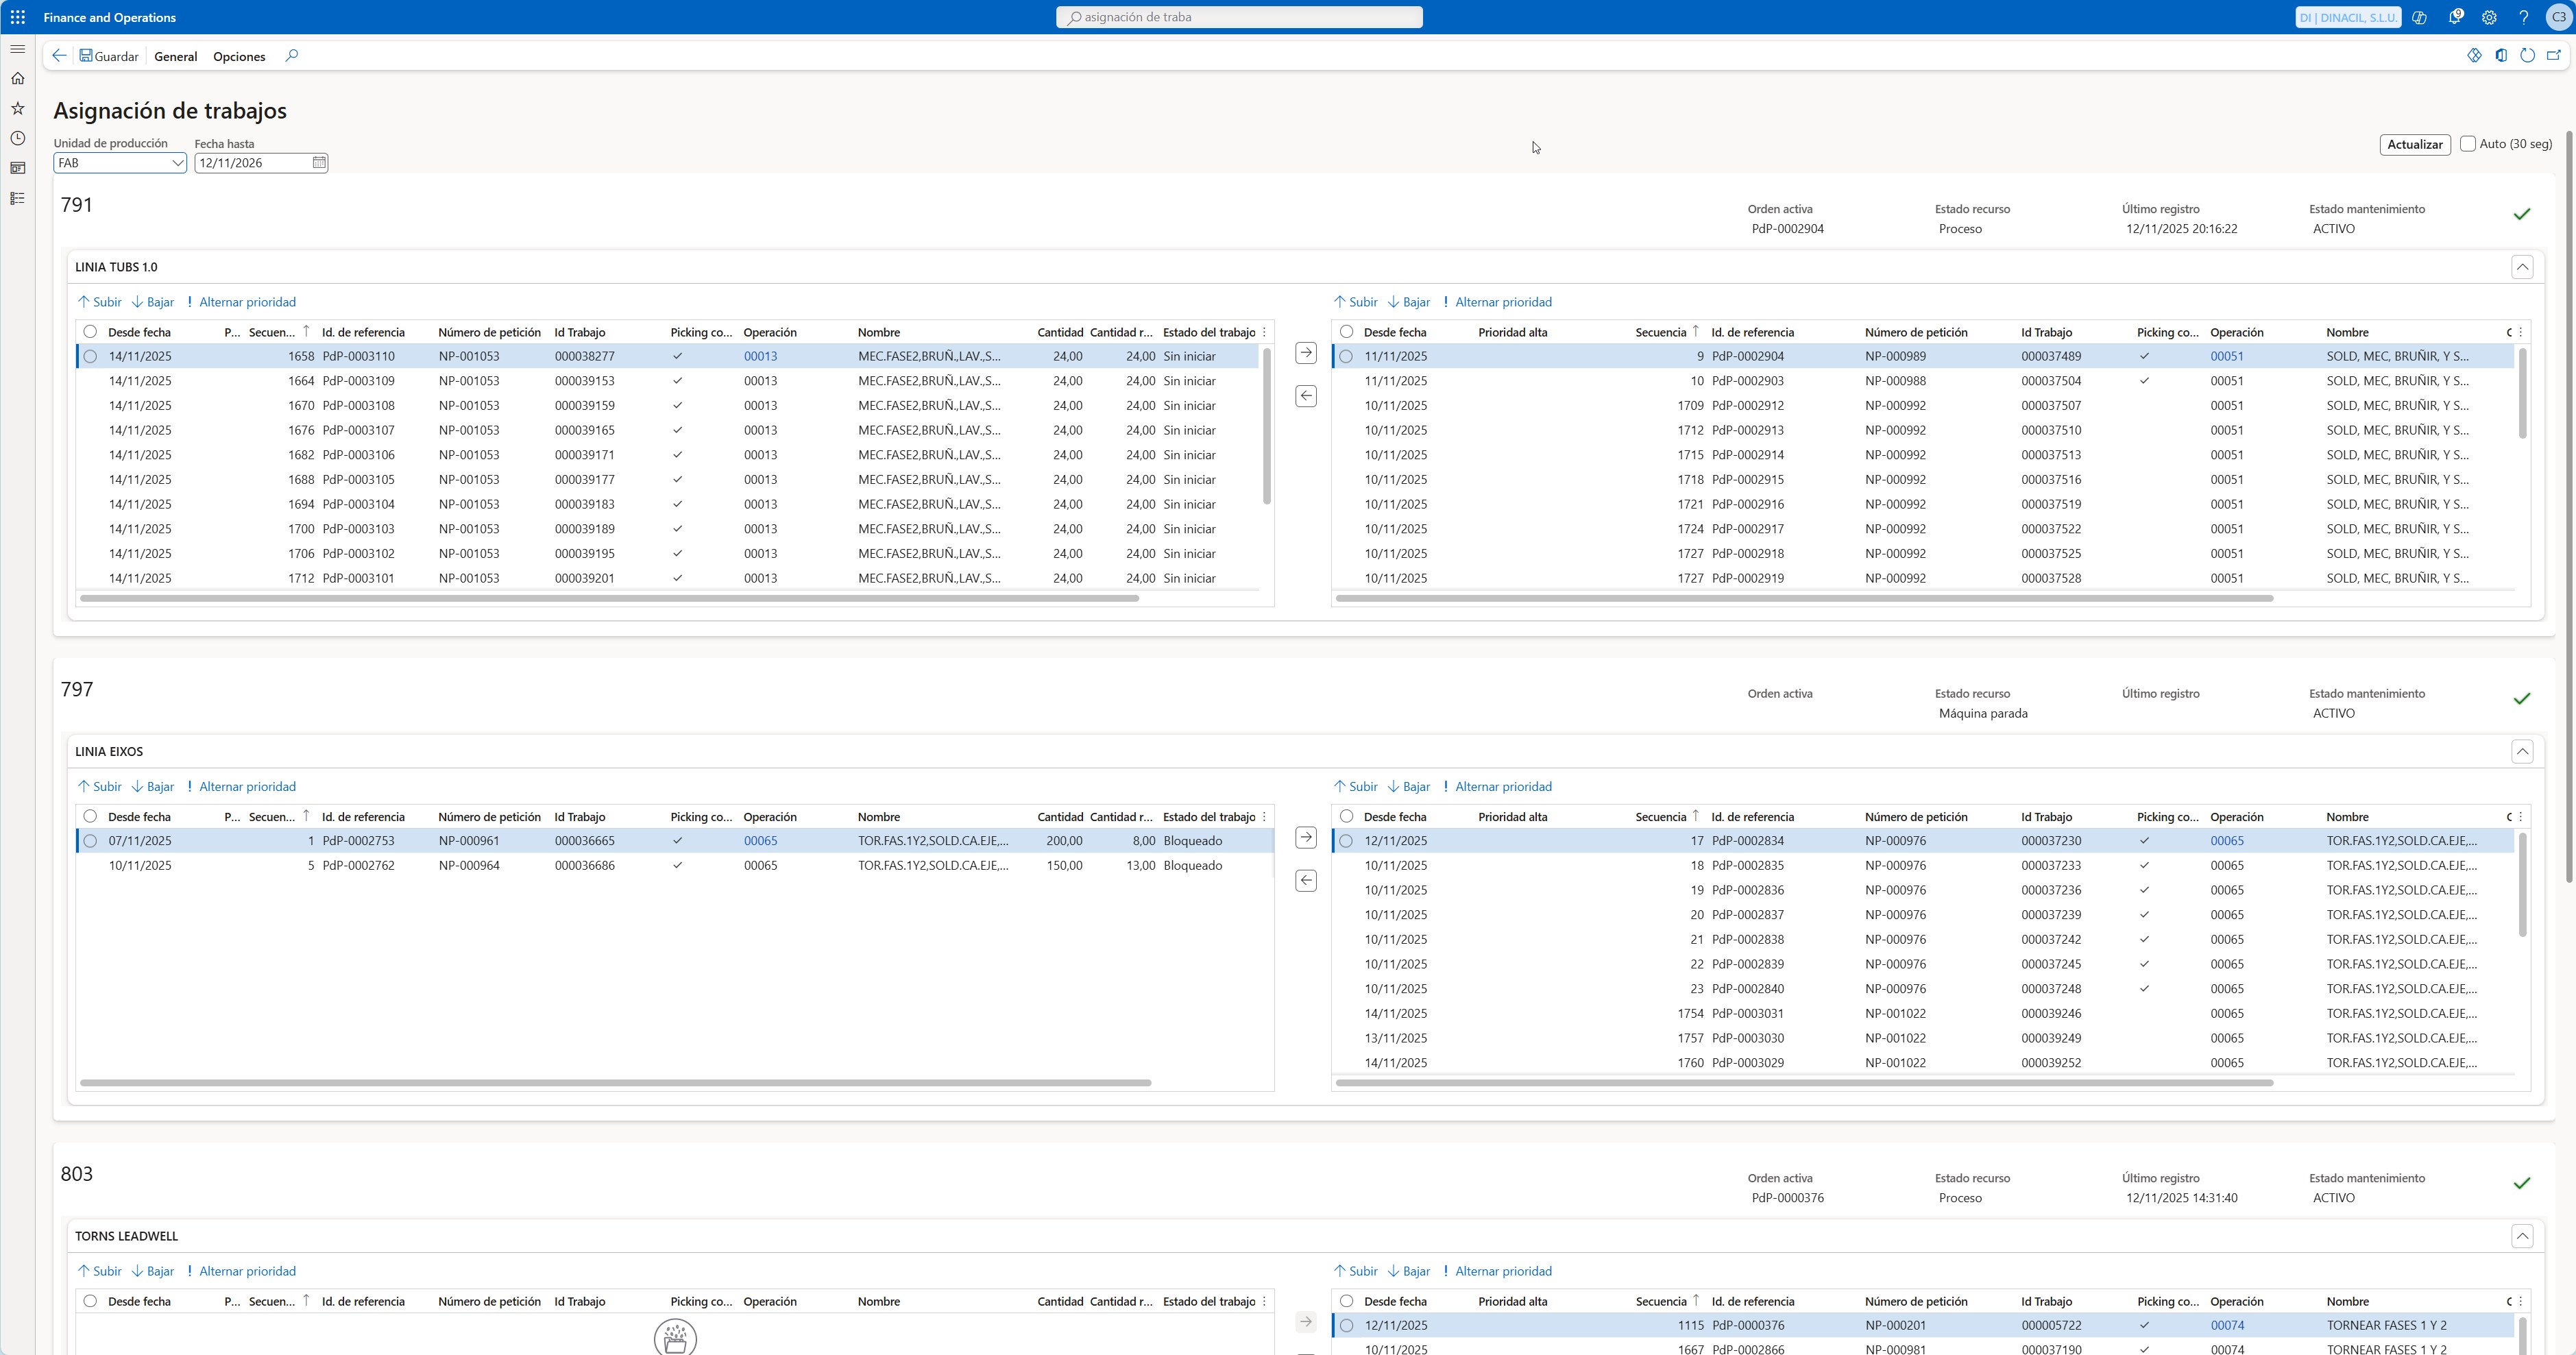
Task: Show Recent pages clock icon
Action: pos(18,138)
